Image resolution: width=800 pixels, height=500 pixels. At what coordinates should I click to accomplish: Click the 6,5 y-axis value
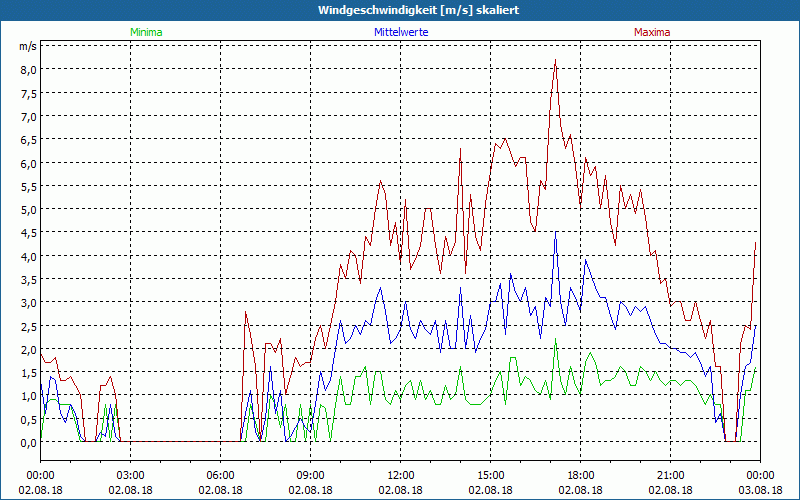pyautogui.click(x=28, y=140)
